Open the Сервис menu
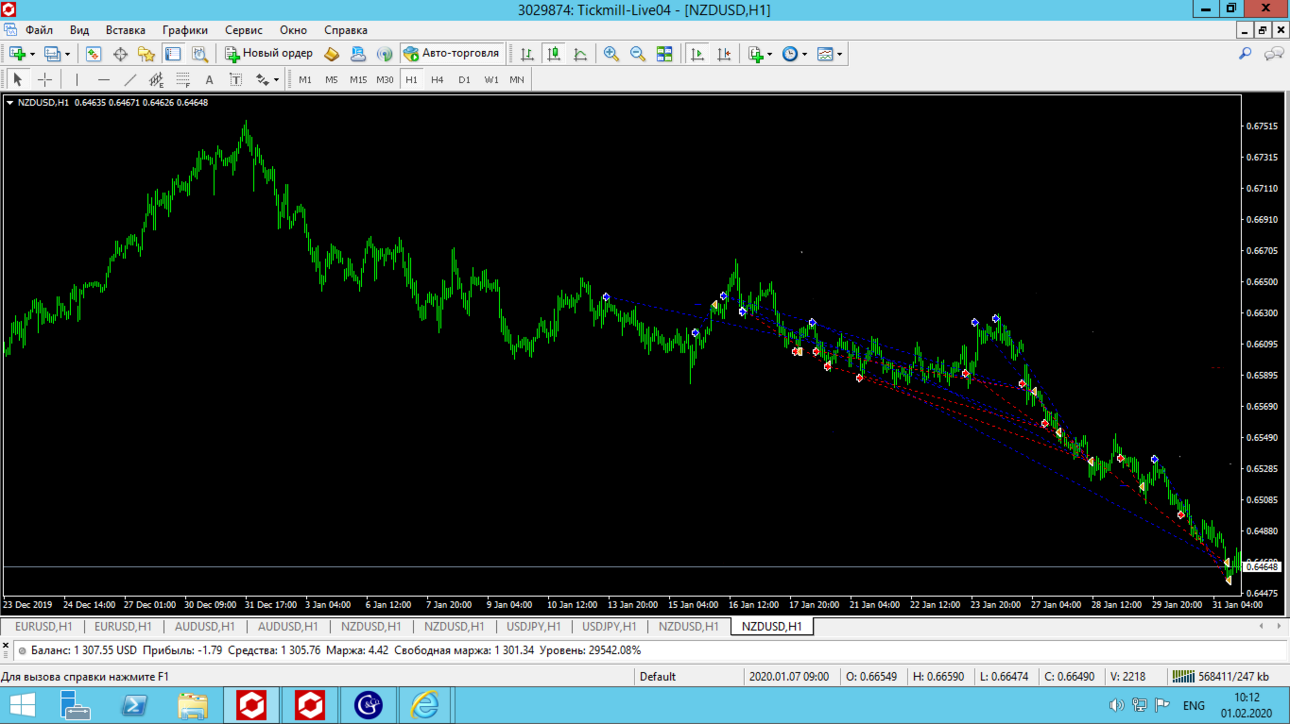The image size is (1290, 724). [244, 30]
